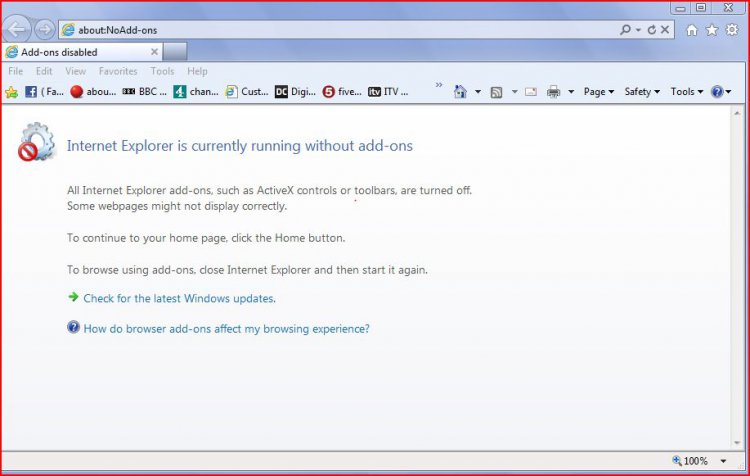This screenshot has width=750, height=476.
Task: Open the Safety dropdown menu
Action: (642, 92)
